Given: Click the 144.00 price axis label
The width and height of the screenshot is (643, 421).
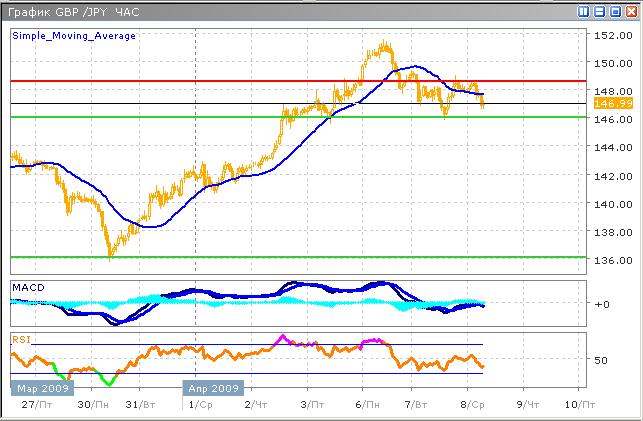Looking at the screenshot, I should coord(613,147).
